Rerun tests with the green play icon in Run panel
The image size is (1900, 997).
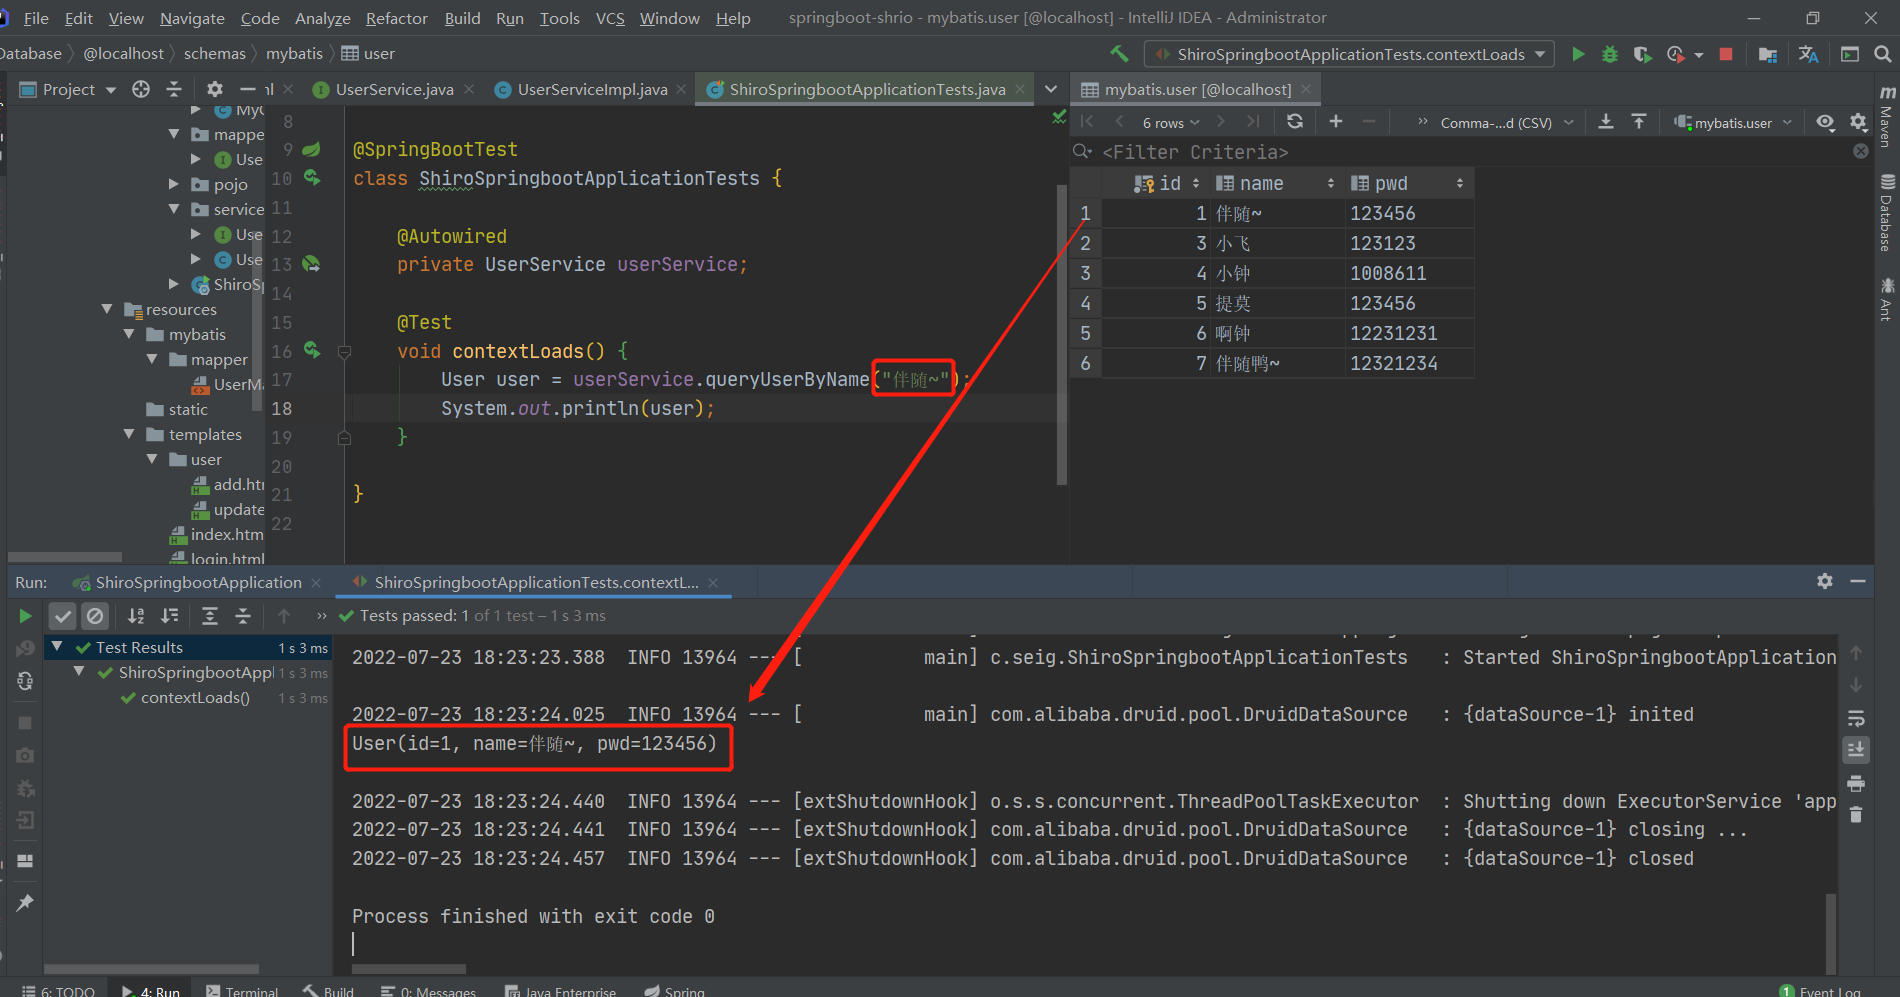25,616
